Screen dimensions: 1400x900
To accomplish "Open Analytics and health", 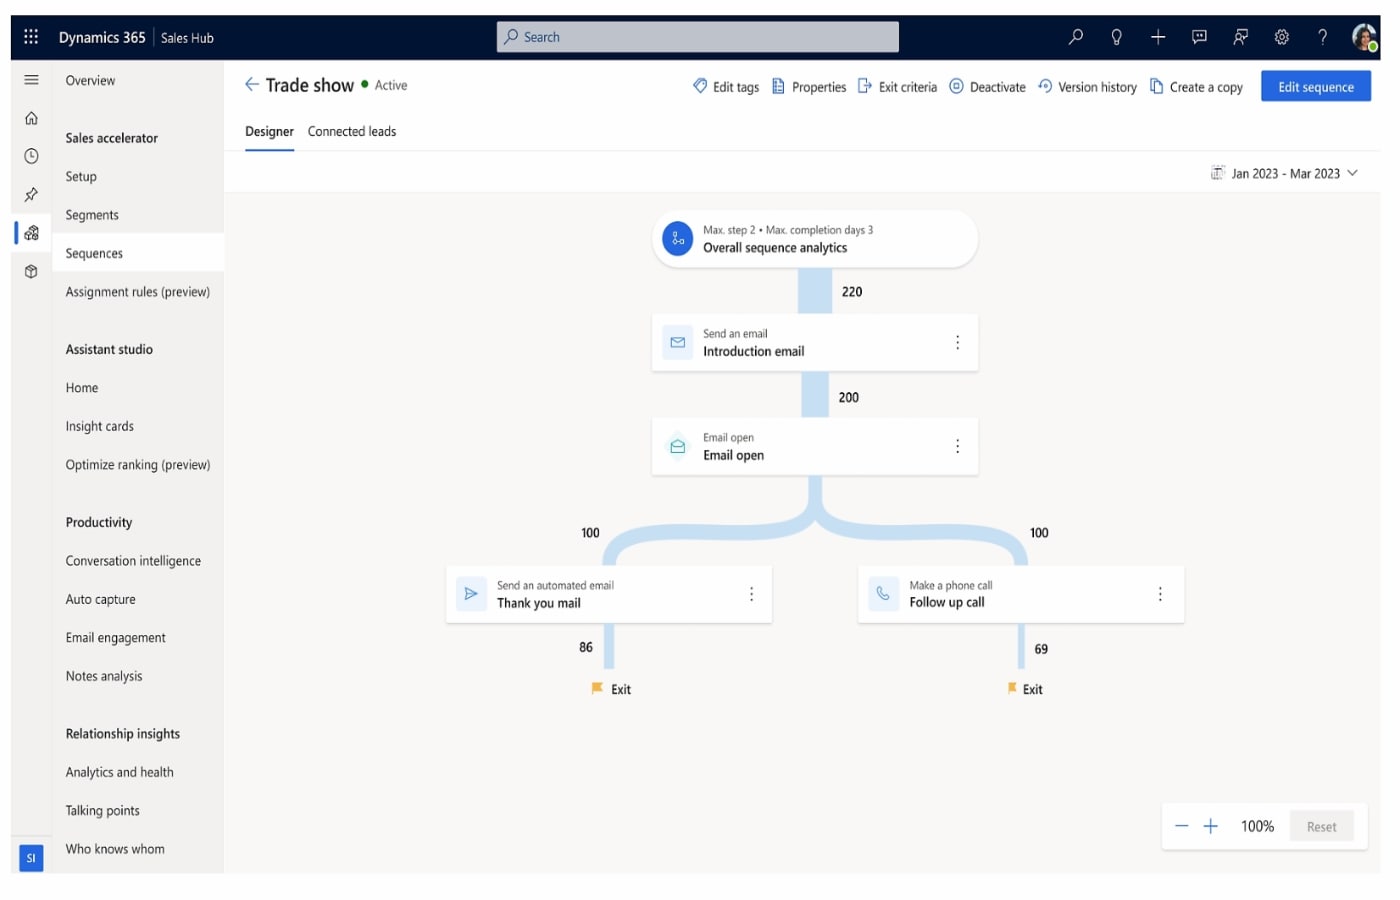I will coord(119,772).
